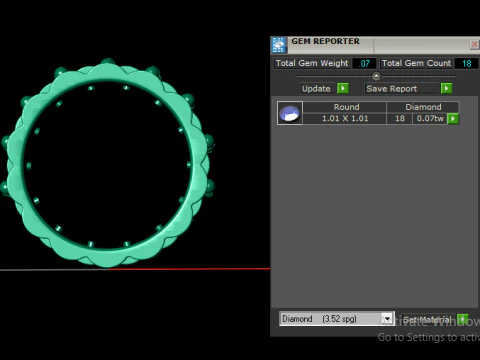480x360 pixels.
Task: Select the round gem thumbnail
Action: tap(290, 113)
